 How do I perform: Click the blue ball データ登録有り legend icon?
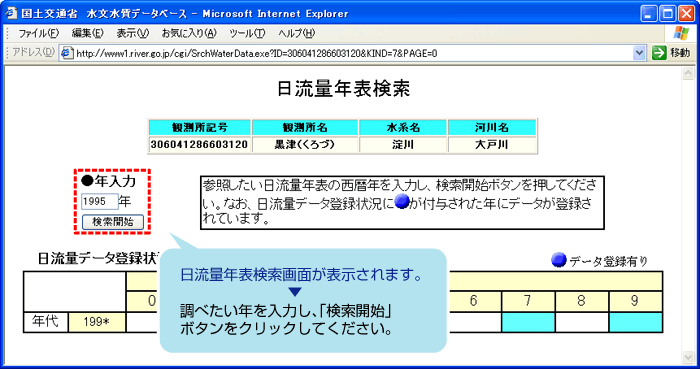[x=558, y=260]
